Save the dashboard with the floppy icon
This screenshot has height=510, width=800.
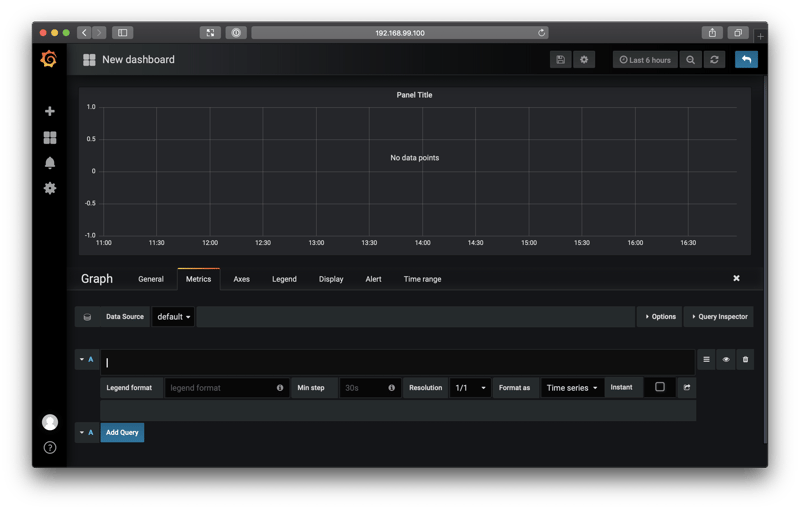(560, 60)
